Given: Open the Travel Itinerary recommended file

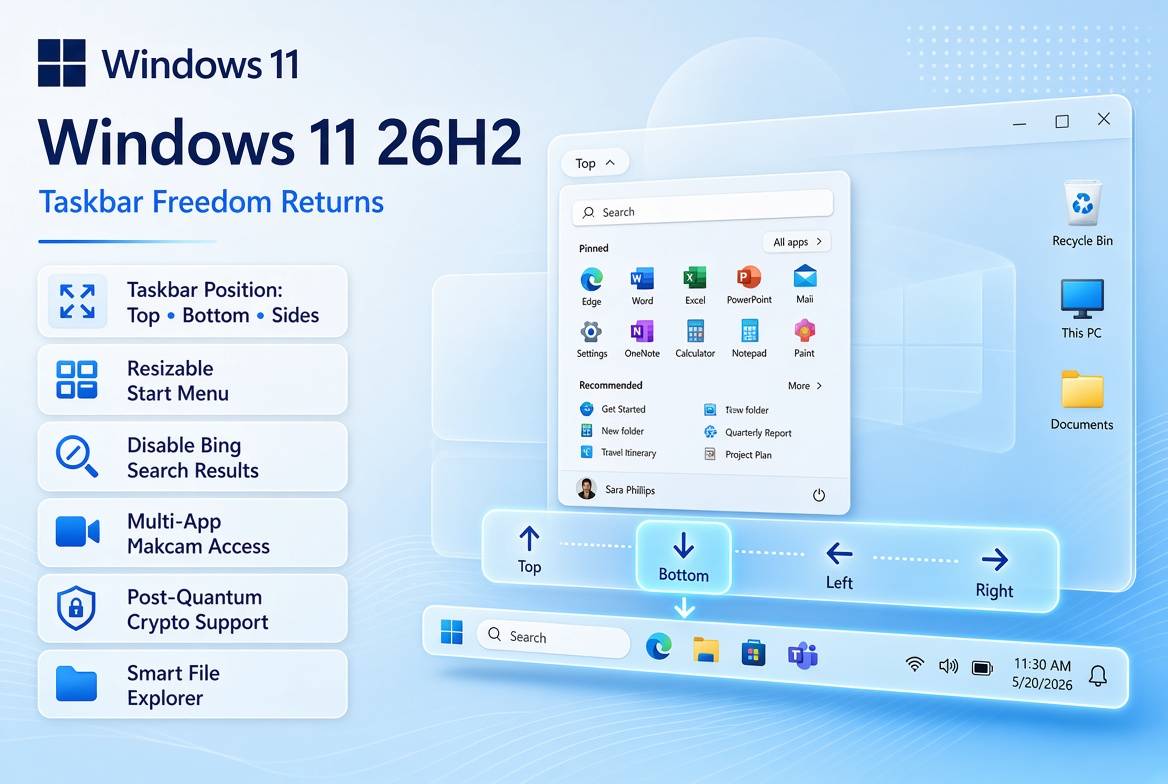Looking at the screenshot, I should tap(618, 452).
